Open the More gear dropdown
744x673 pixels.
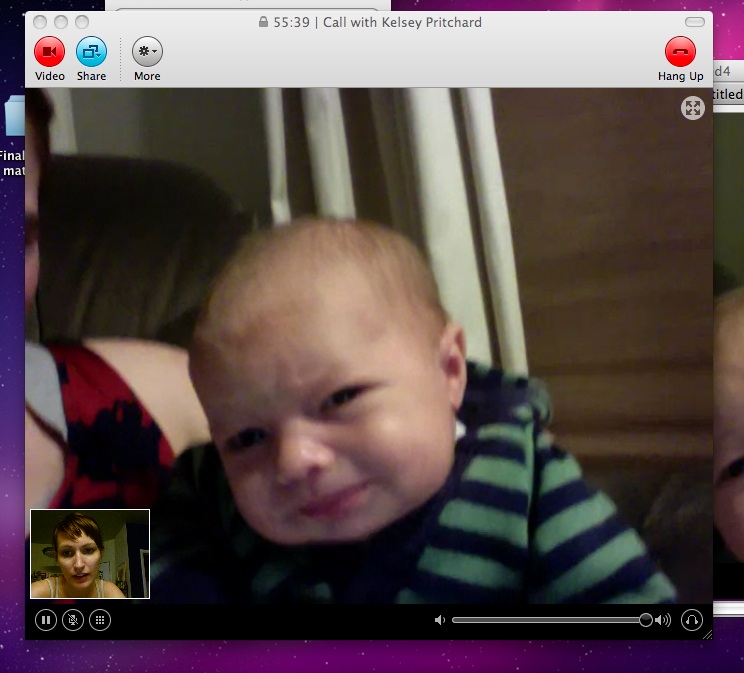147,51
